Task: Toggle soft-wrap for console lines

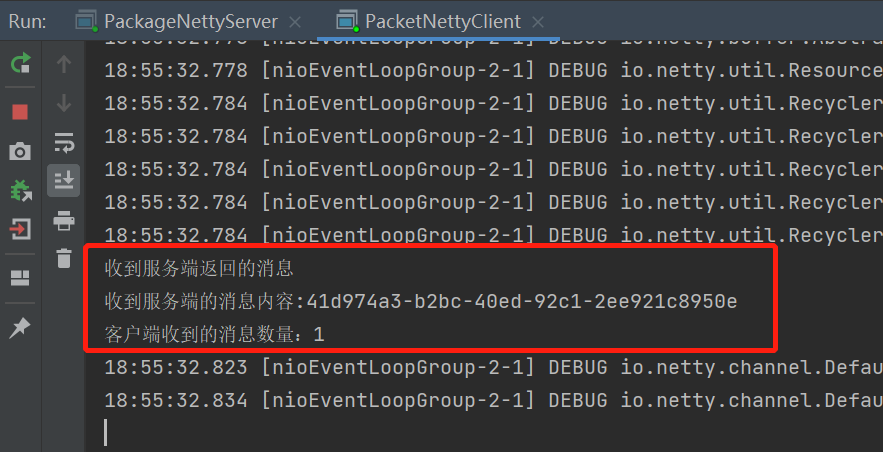Action: coord(64,141)
